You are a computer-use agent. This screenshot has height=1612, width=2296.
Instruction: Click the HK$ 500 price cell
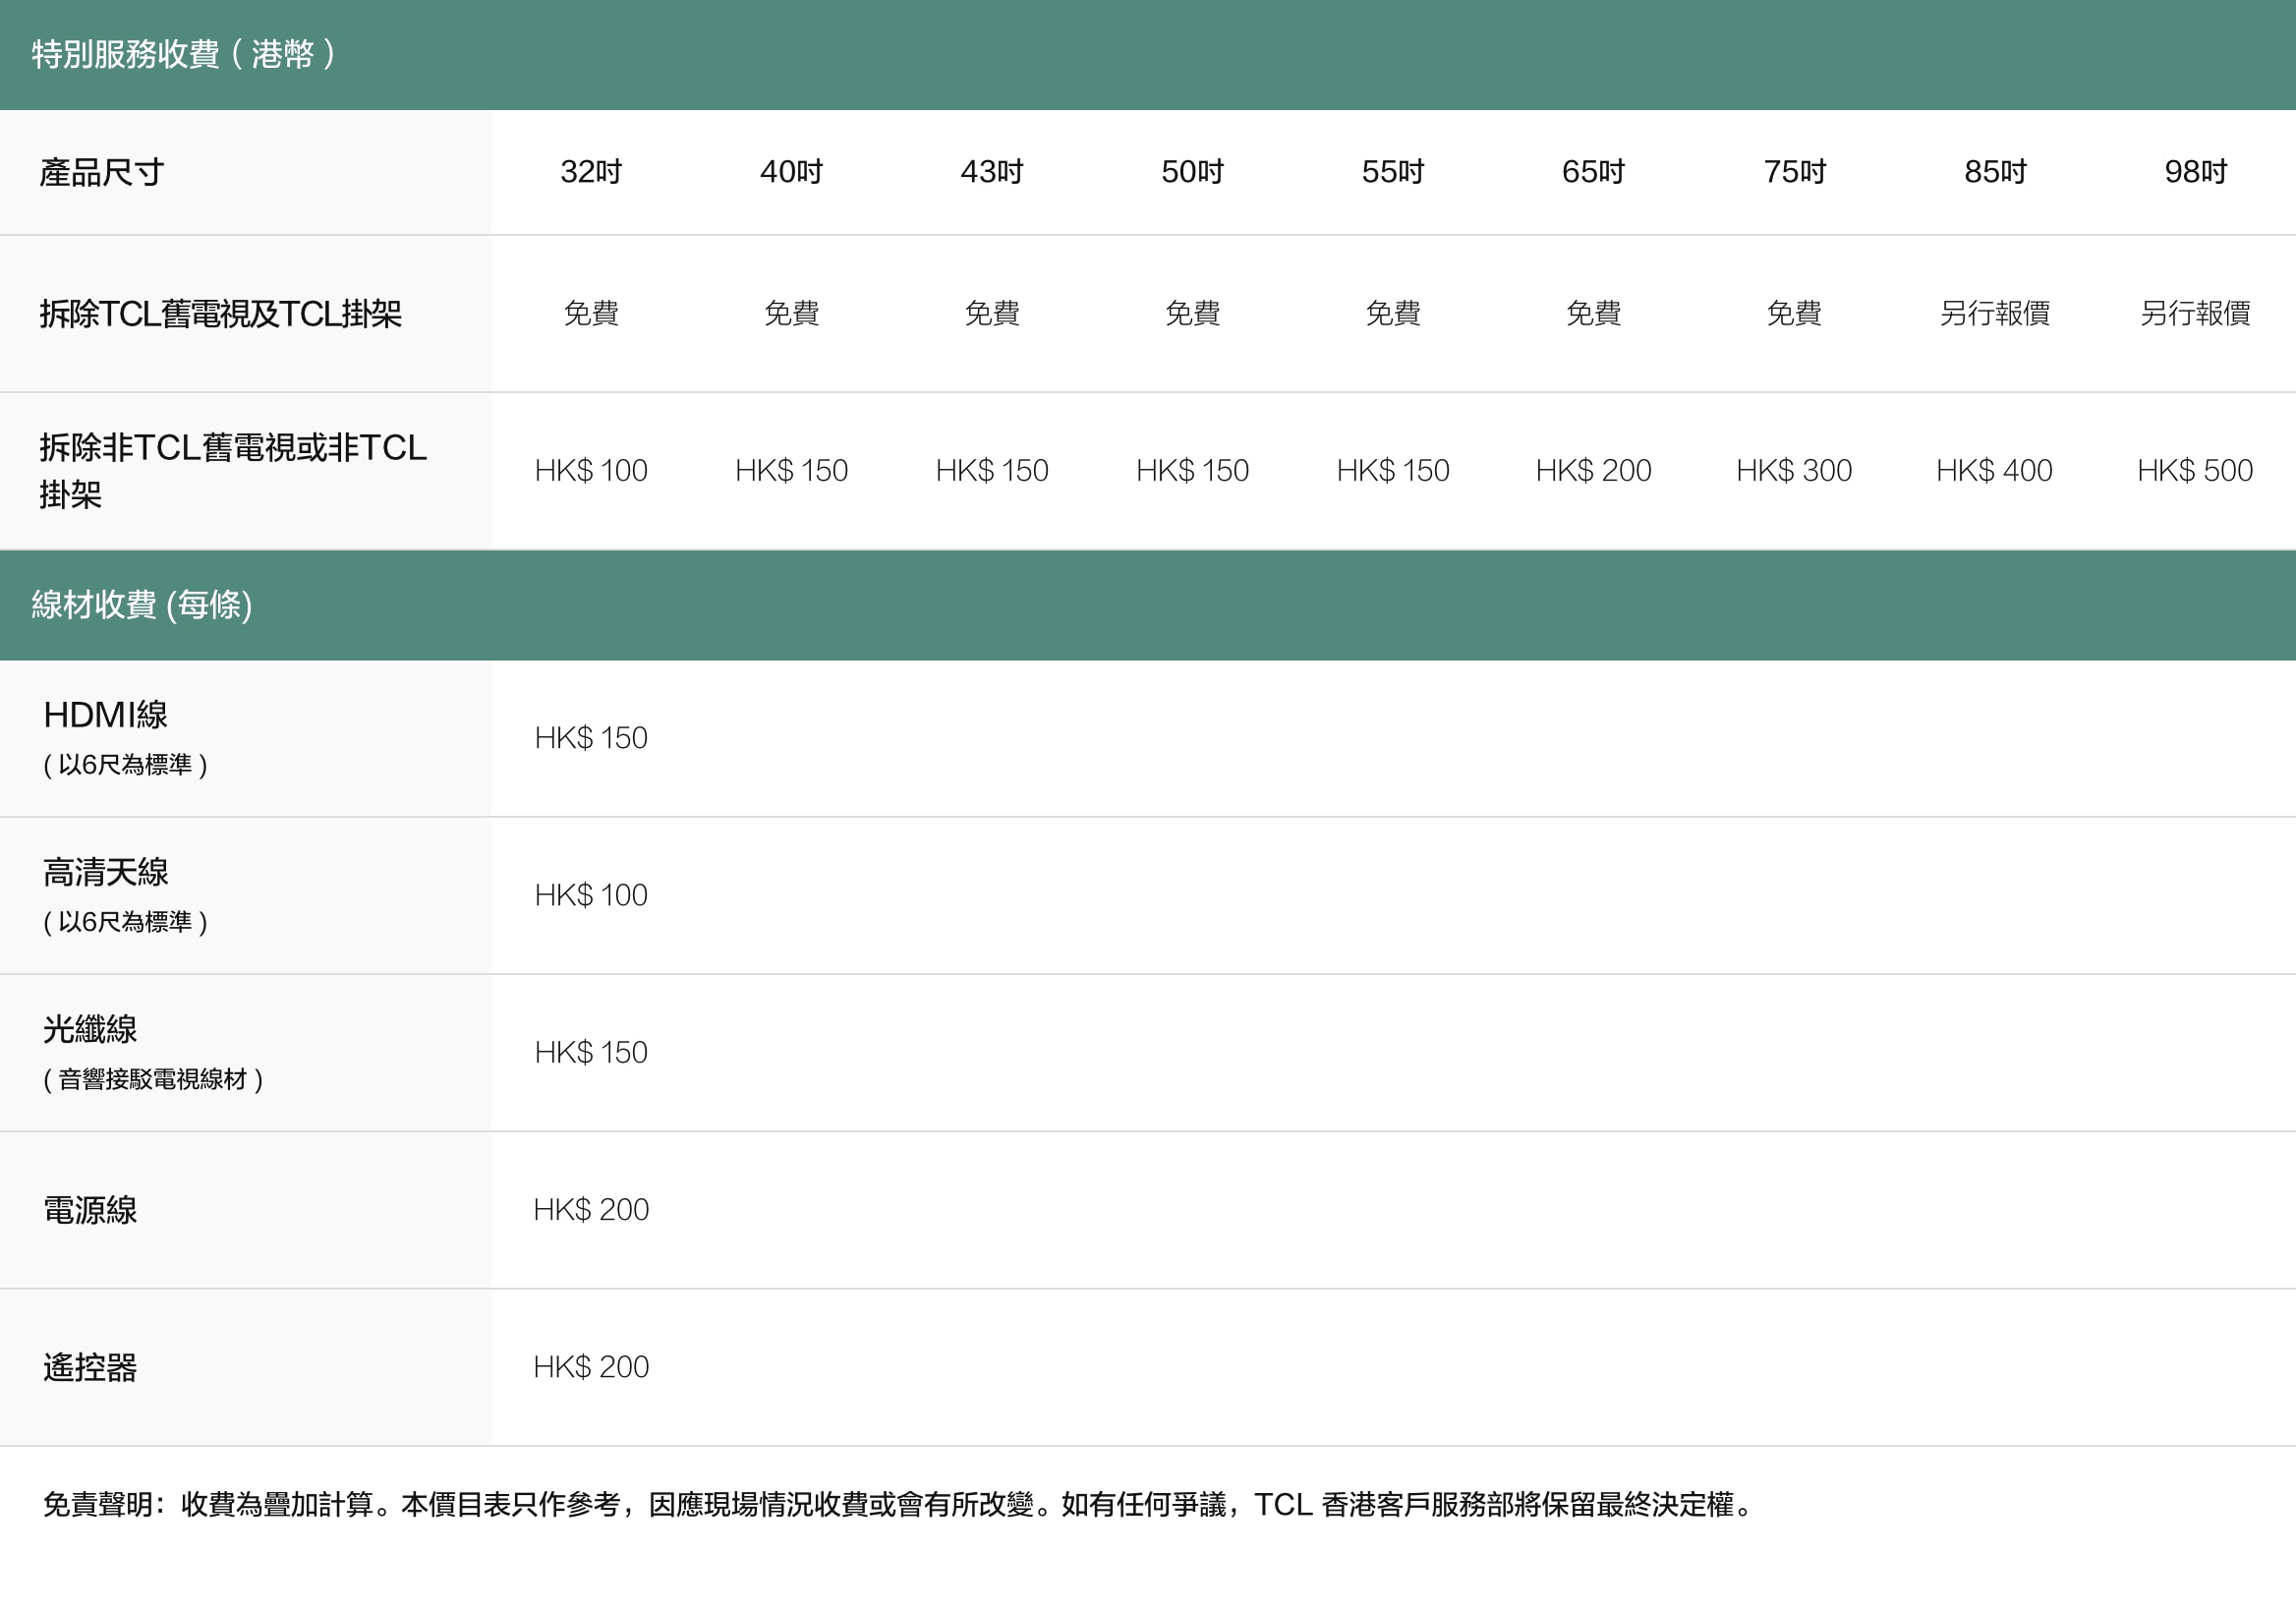click(2195, 470)
